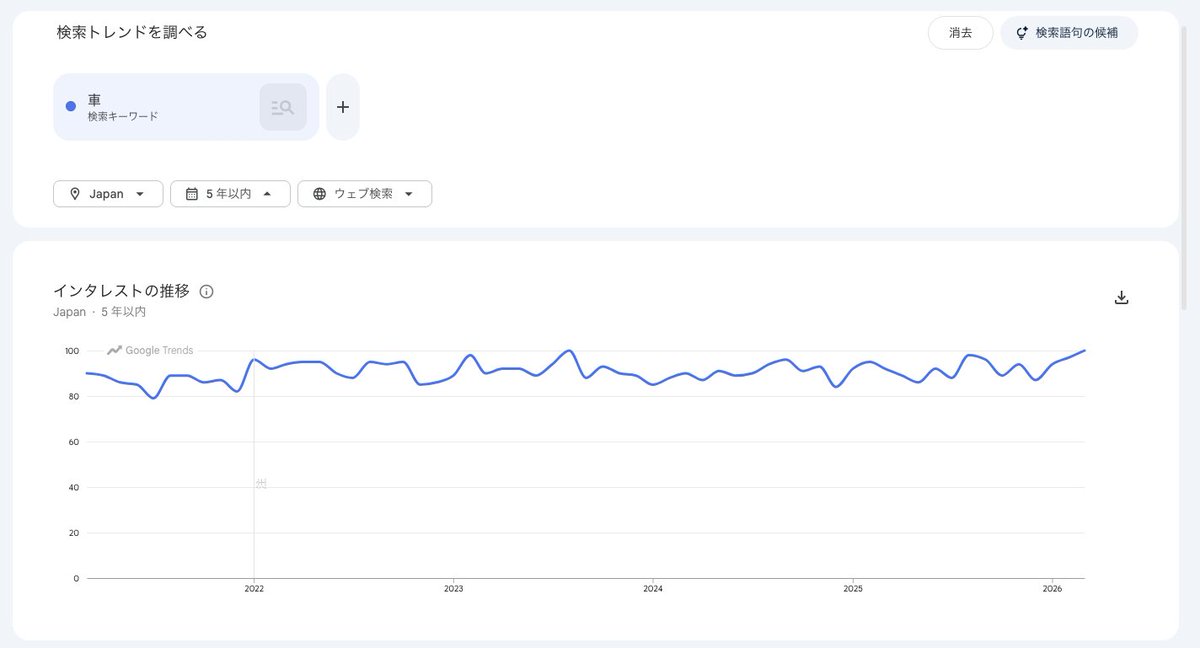Click the blue dot color marker for 車

[x=70, y=106]
